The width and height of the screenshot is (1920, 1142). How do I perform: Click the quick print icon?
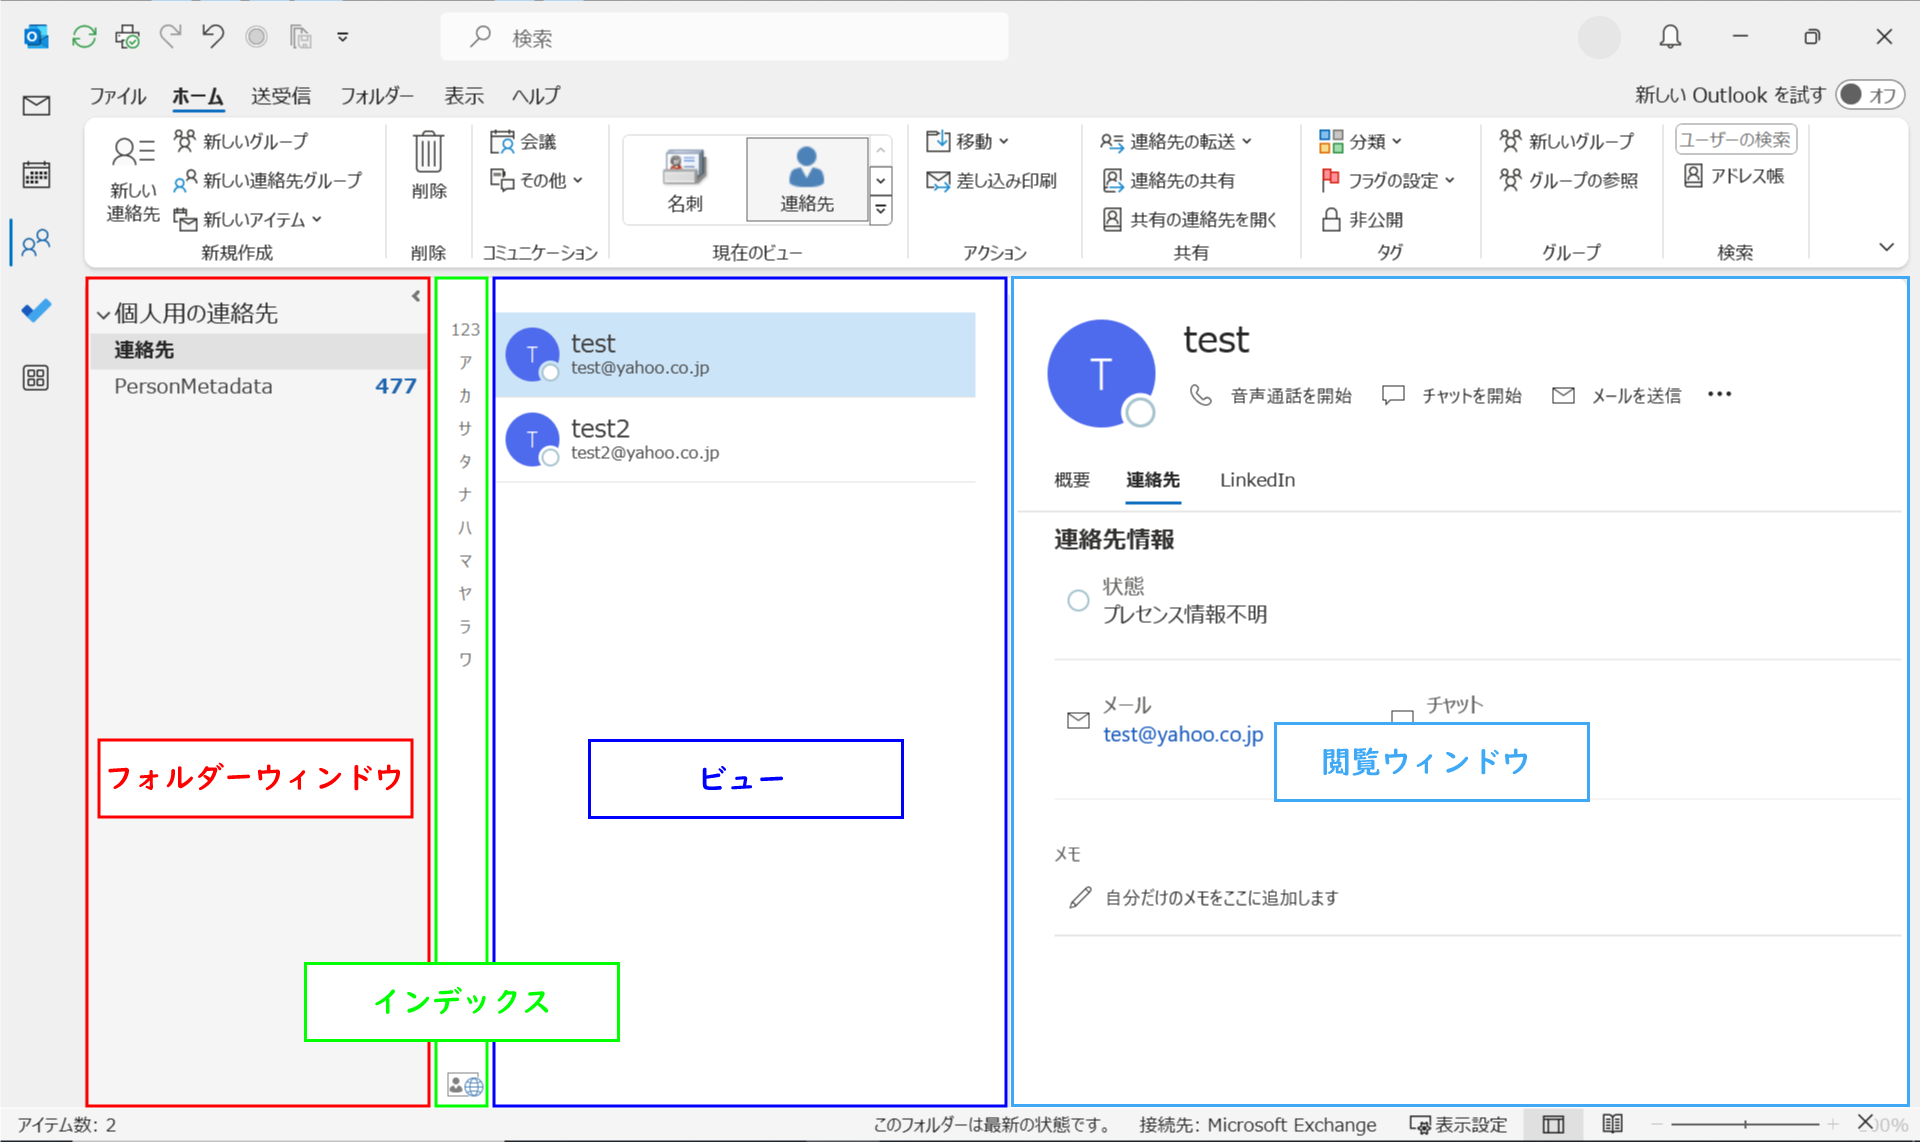(x=127, y=37)
